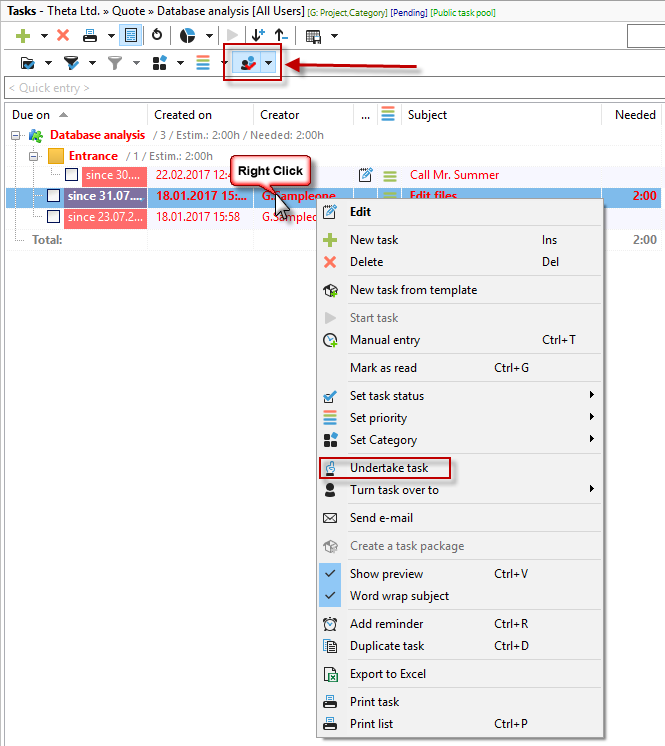The image size is (665, 746).
Task: Check the checkbox of the Edit files task
Action: coord(53,196)
